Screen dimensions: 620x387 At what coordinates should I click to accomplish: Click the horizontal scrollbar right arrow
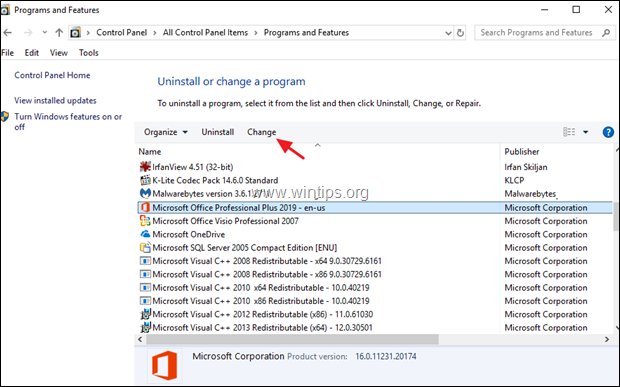pyautogui.click(x=607, y=339)
